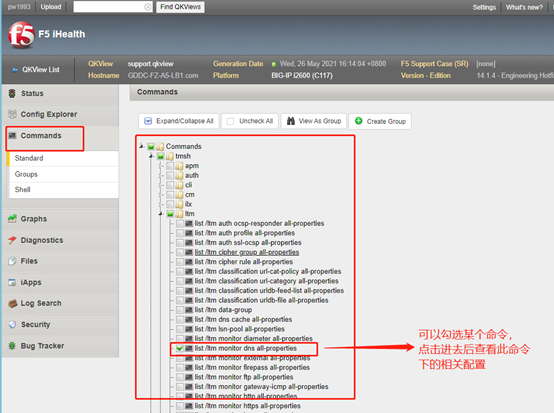Click the back arrow beside QKView List
The height and width of the screenshot is (413, 554).
coord(15,70)
